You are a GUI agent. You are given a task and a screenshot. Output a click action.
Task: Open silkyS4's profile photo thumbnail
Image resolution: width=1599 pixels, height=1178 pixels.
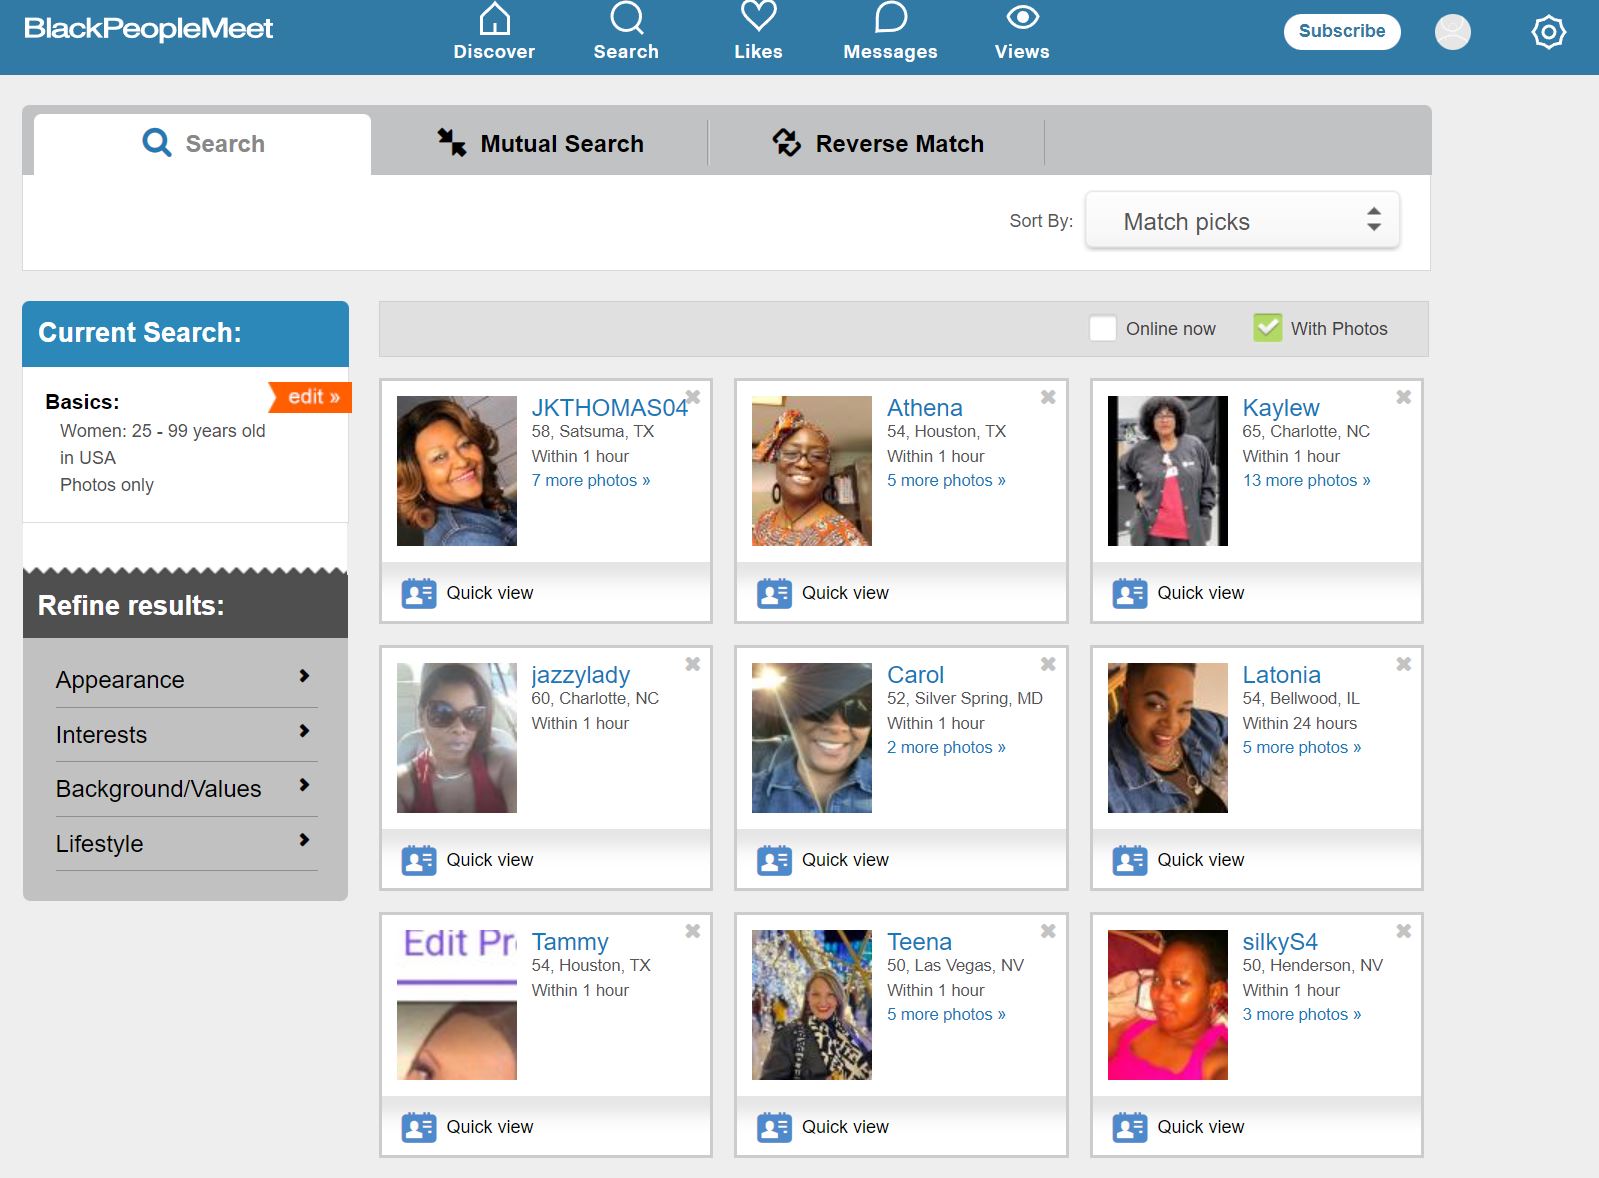click(1168, 1005)
